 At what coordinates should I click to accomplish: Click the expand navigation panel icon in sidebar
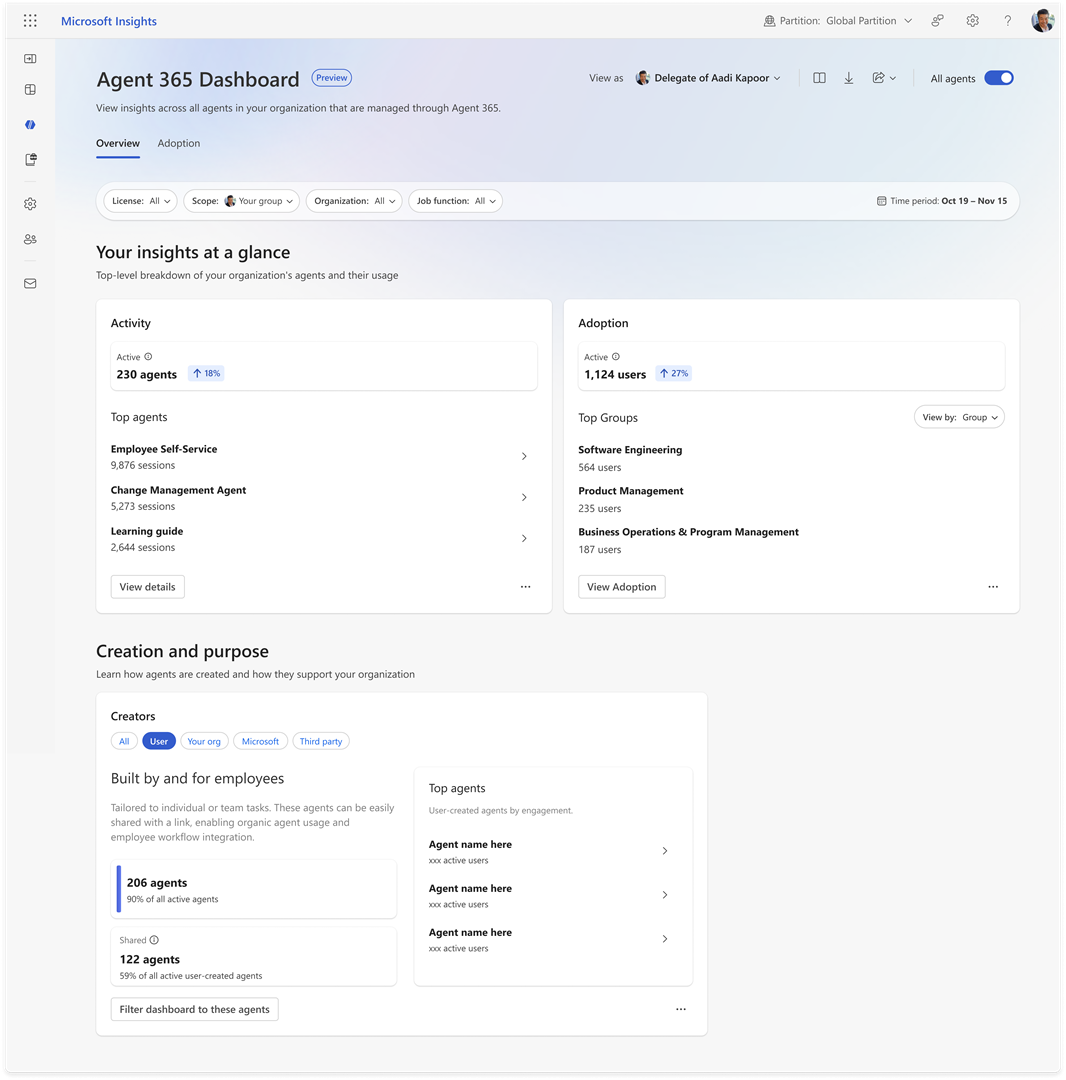click(x=30, y=59)
